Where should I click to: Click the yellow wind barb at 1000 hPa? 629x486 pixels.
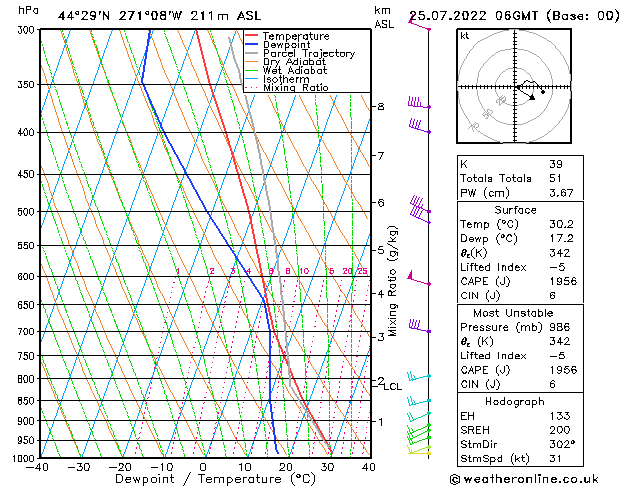pyautogui.click(x=419, y=452)
